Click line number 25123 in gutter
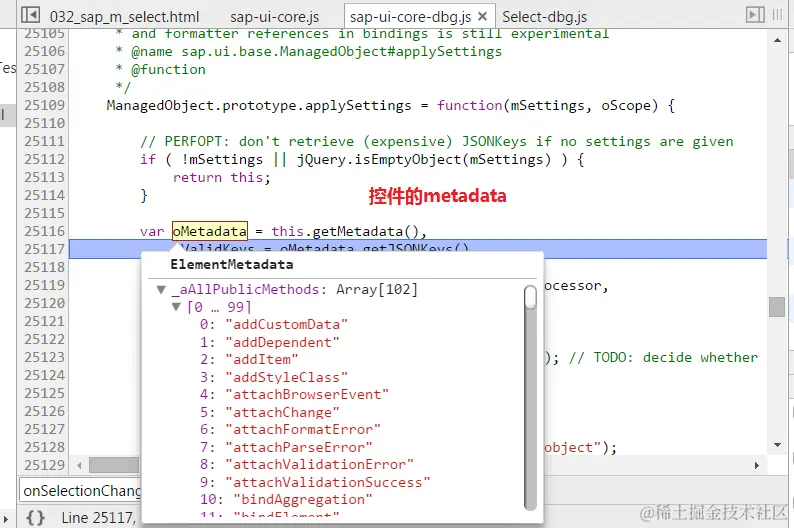The height and width of the screenshot is (528, 794). pos(45,357)
